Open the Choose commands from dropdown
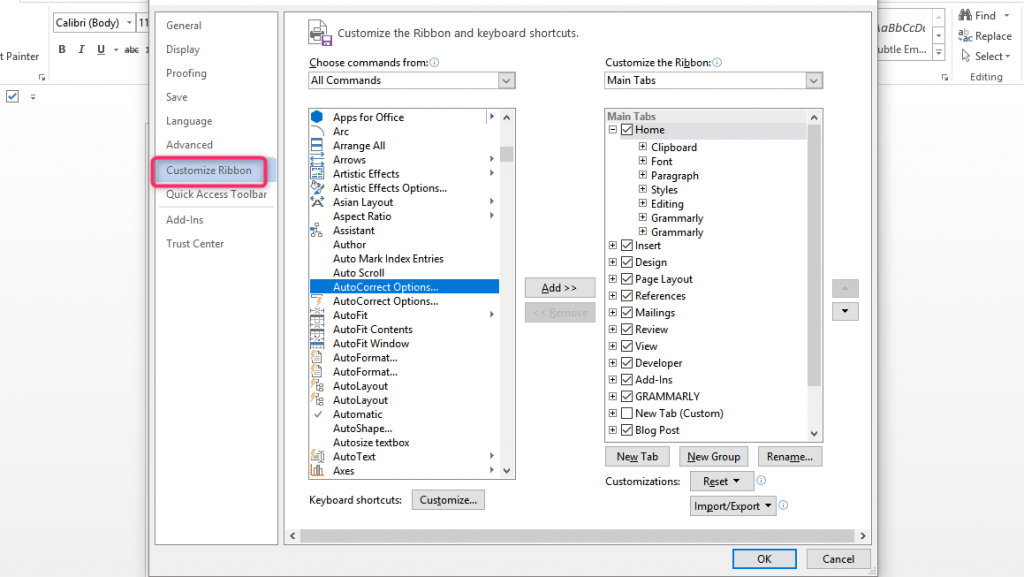 tap(506, 80)
